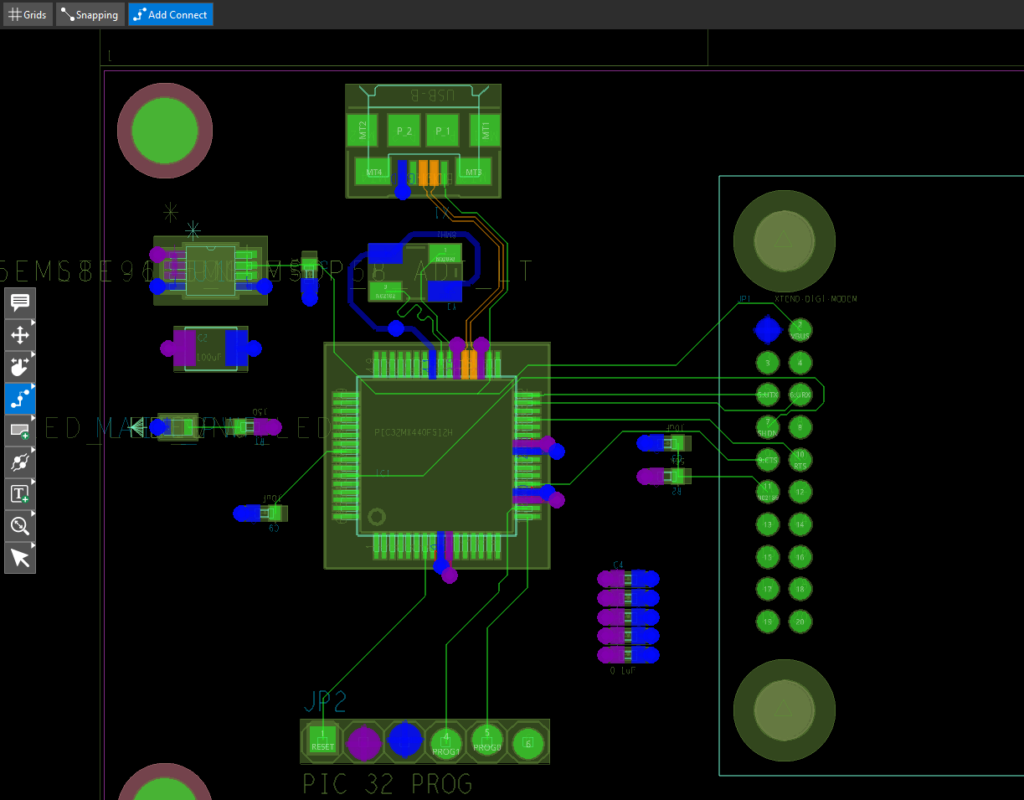This screenshot has width=1024, height=800.
Task: Click the SHDN pad 7 on JP1
Action: click(767, 427)
